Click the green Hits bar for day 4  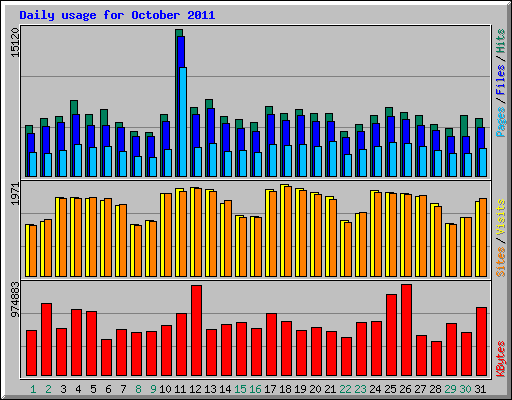(x=72, y=138)
